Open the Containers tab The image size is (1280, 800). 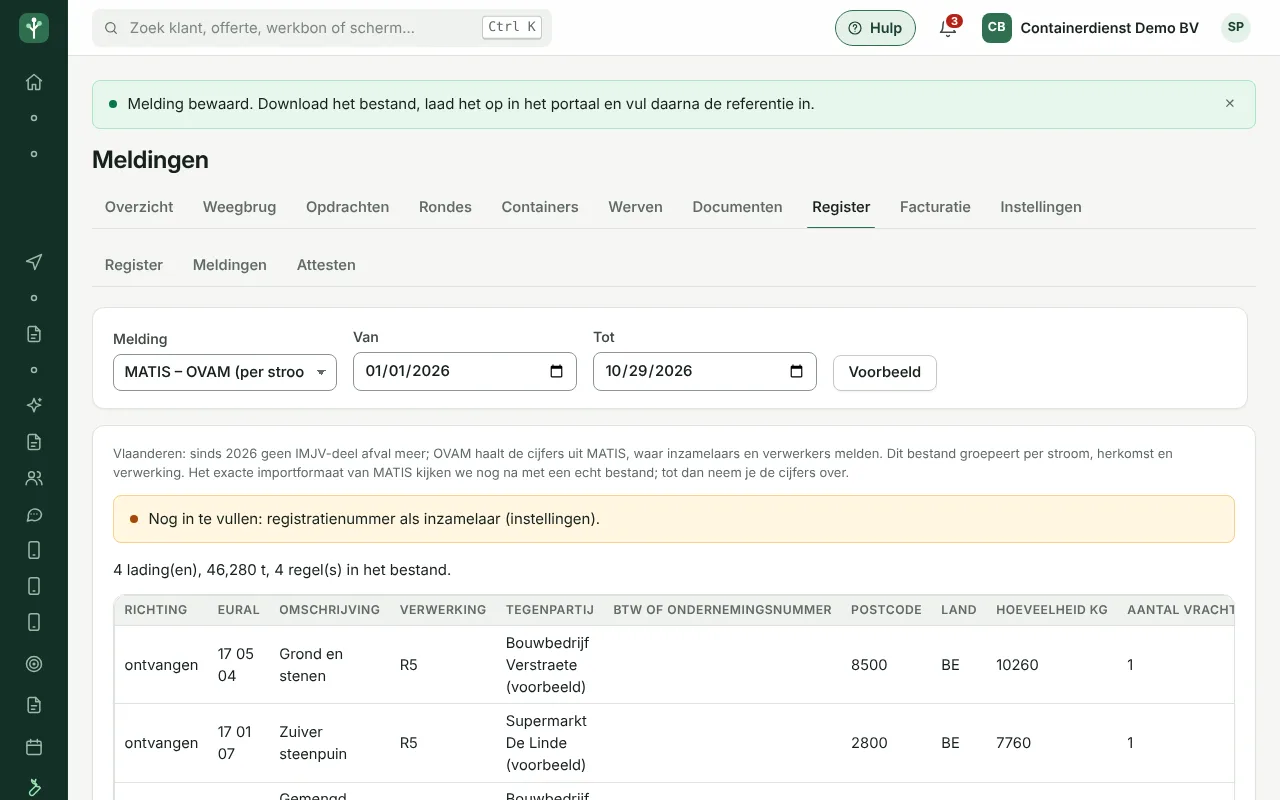(x=540, y=207)
